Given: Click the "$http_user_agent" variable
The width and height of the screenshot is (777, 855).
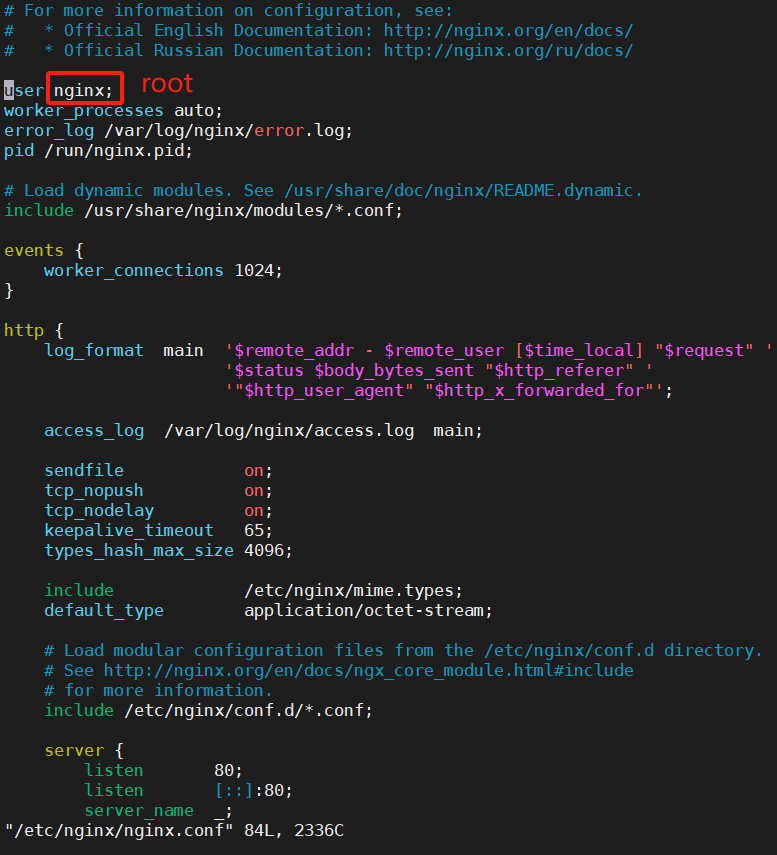Looking at the screenshot, I should click(x=324, y=390).
